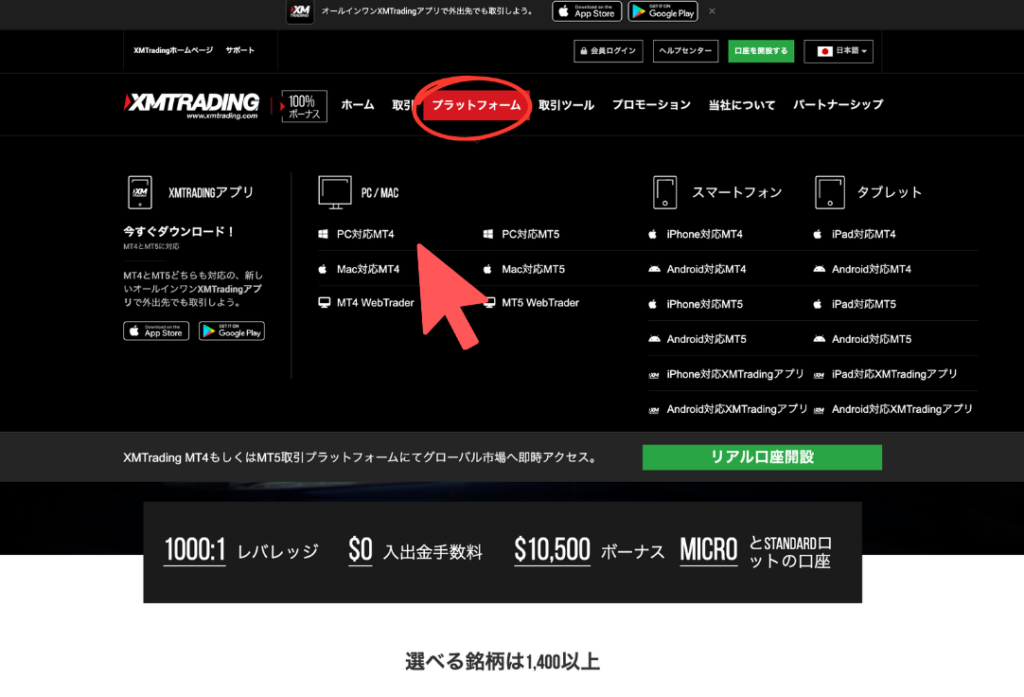This screenshot has height=697, width=1024.
Task: Open the PC対応MT4 link
Action: pyautogui.click(x=365, y=234)
